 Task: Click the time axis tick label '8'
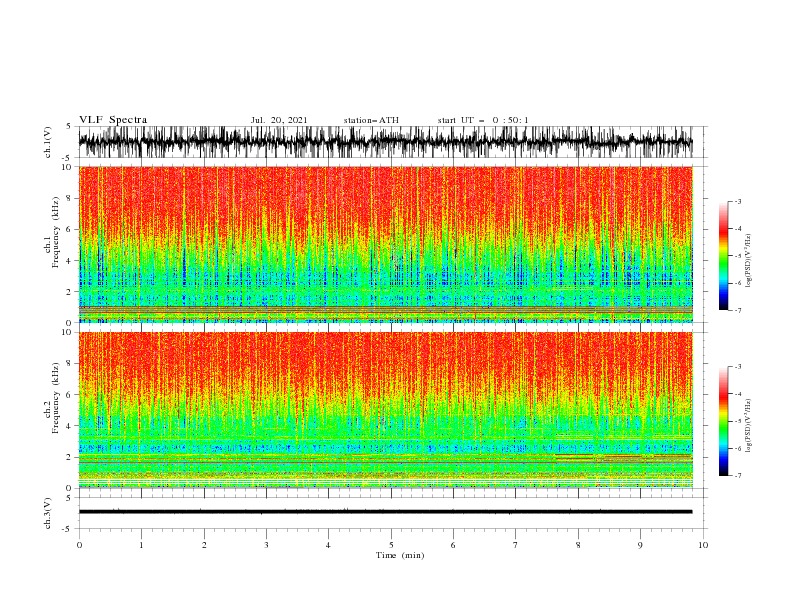578,545
